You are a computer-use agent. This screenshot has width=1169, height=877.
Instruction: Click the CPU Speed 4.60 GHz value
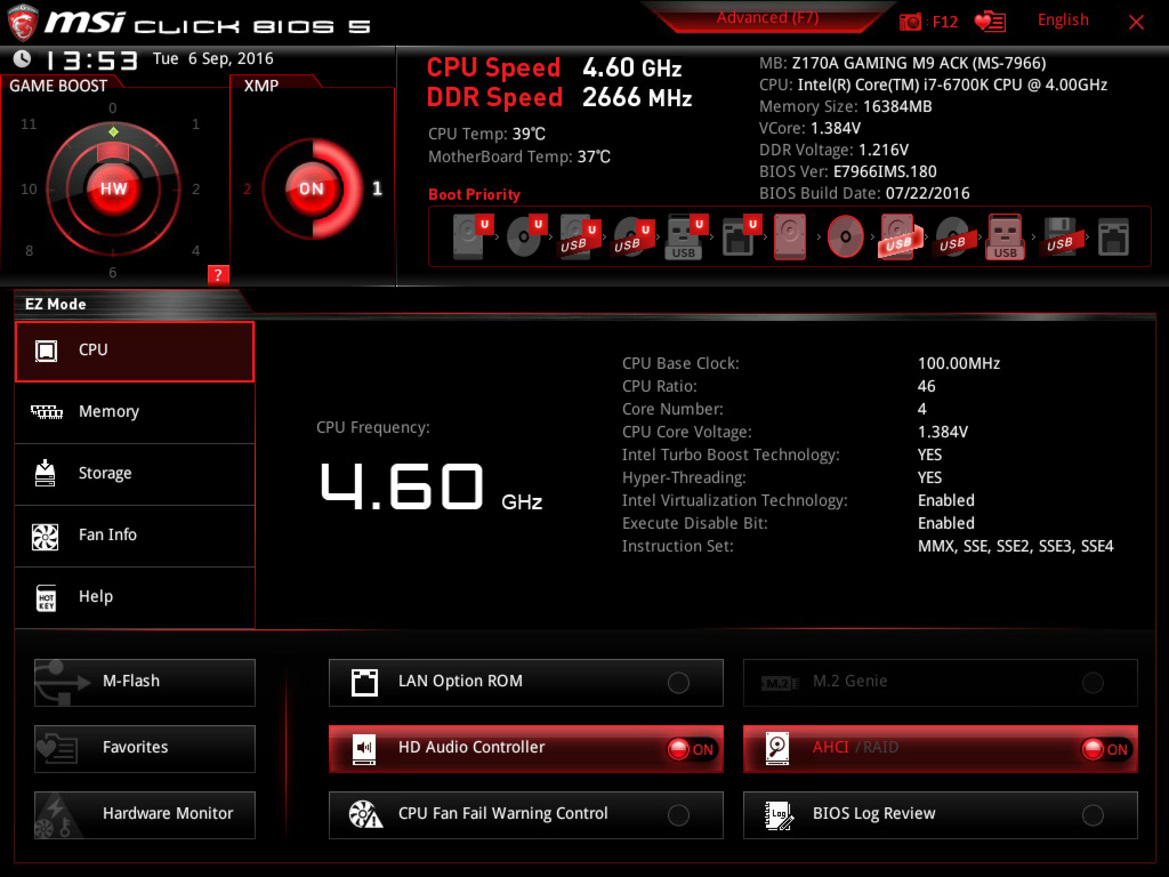click(632, 68)
